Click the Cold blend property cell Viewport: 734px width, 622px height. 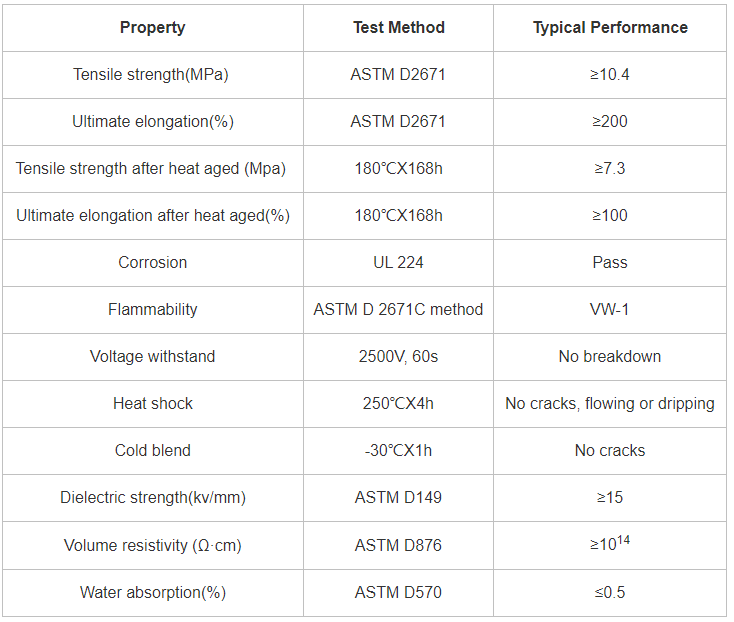(153, 451)
